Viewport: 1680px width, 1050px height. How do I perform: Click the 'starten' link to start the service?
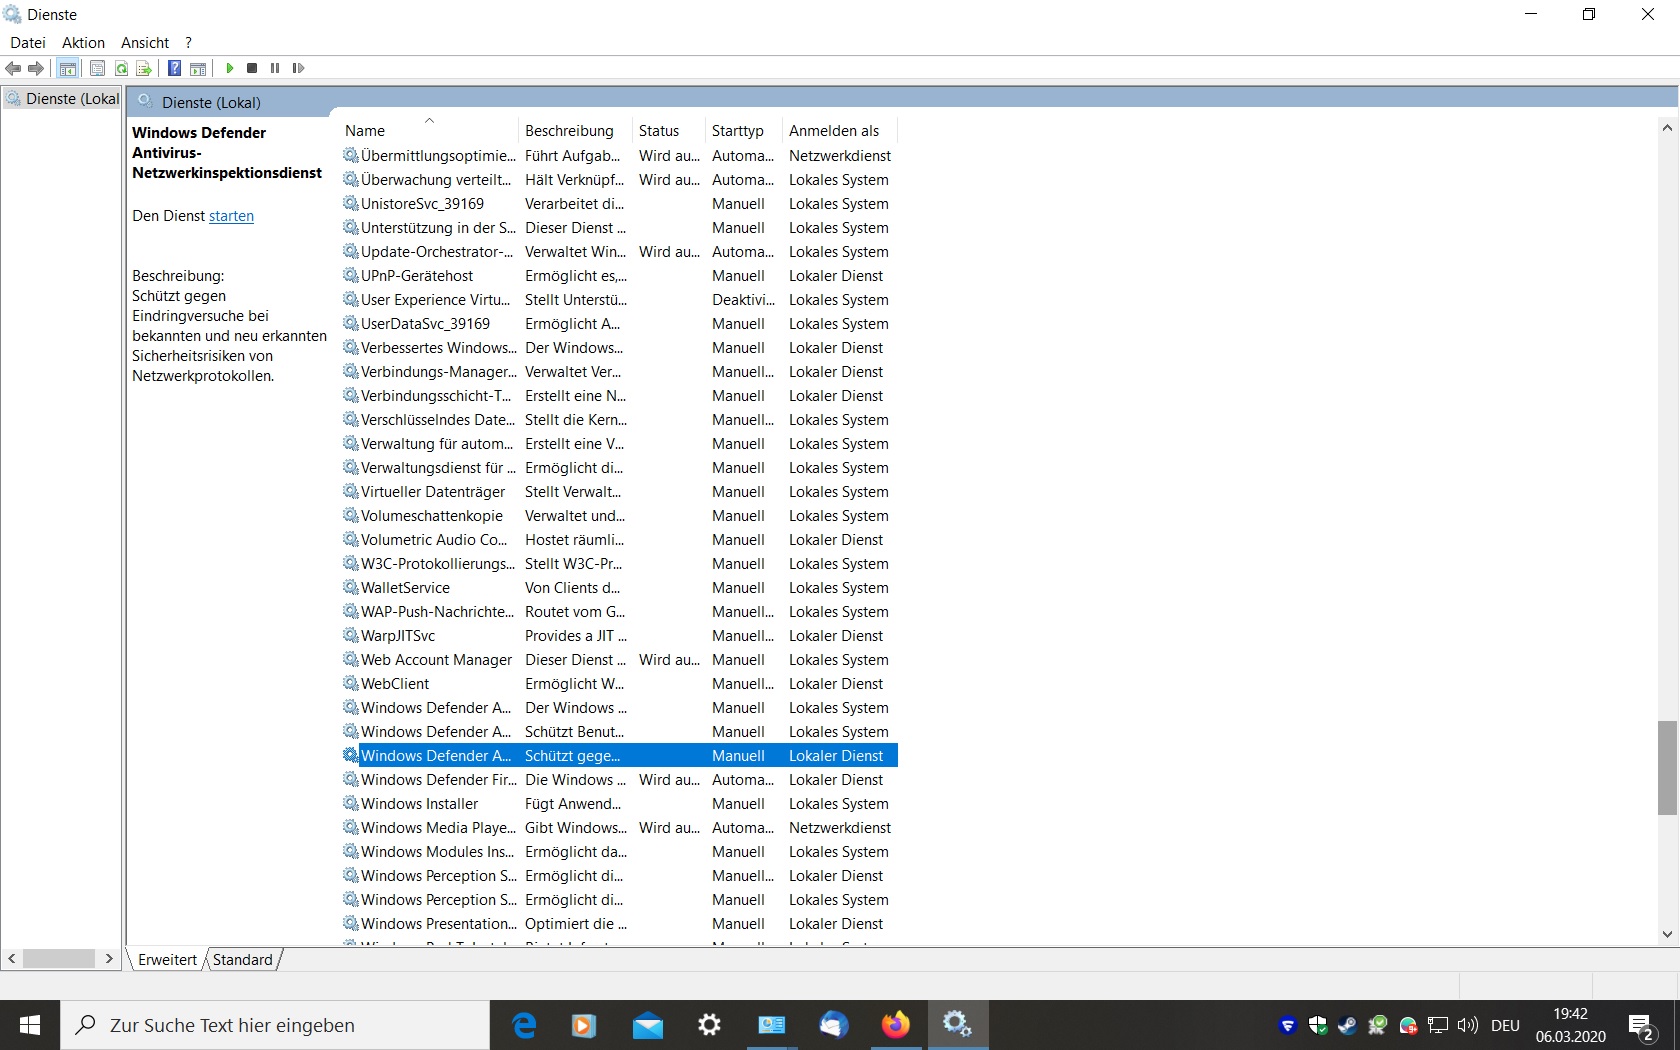[231, 216]
